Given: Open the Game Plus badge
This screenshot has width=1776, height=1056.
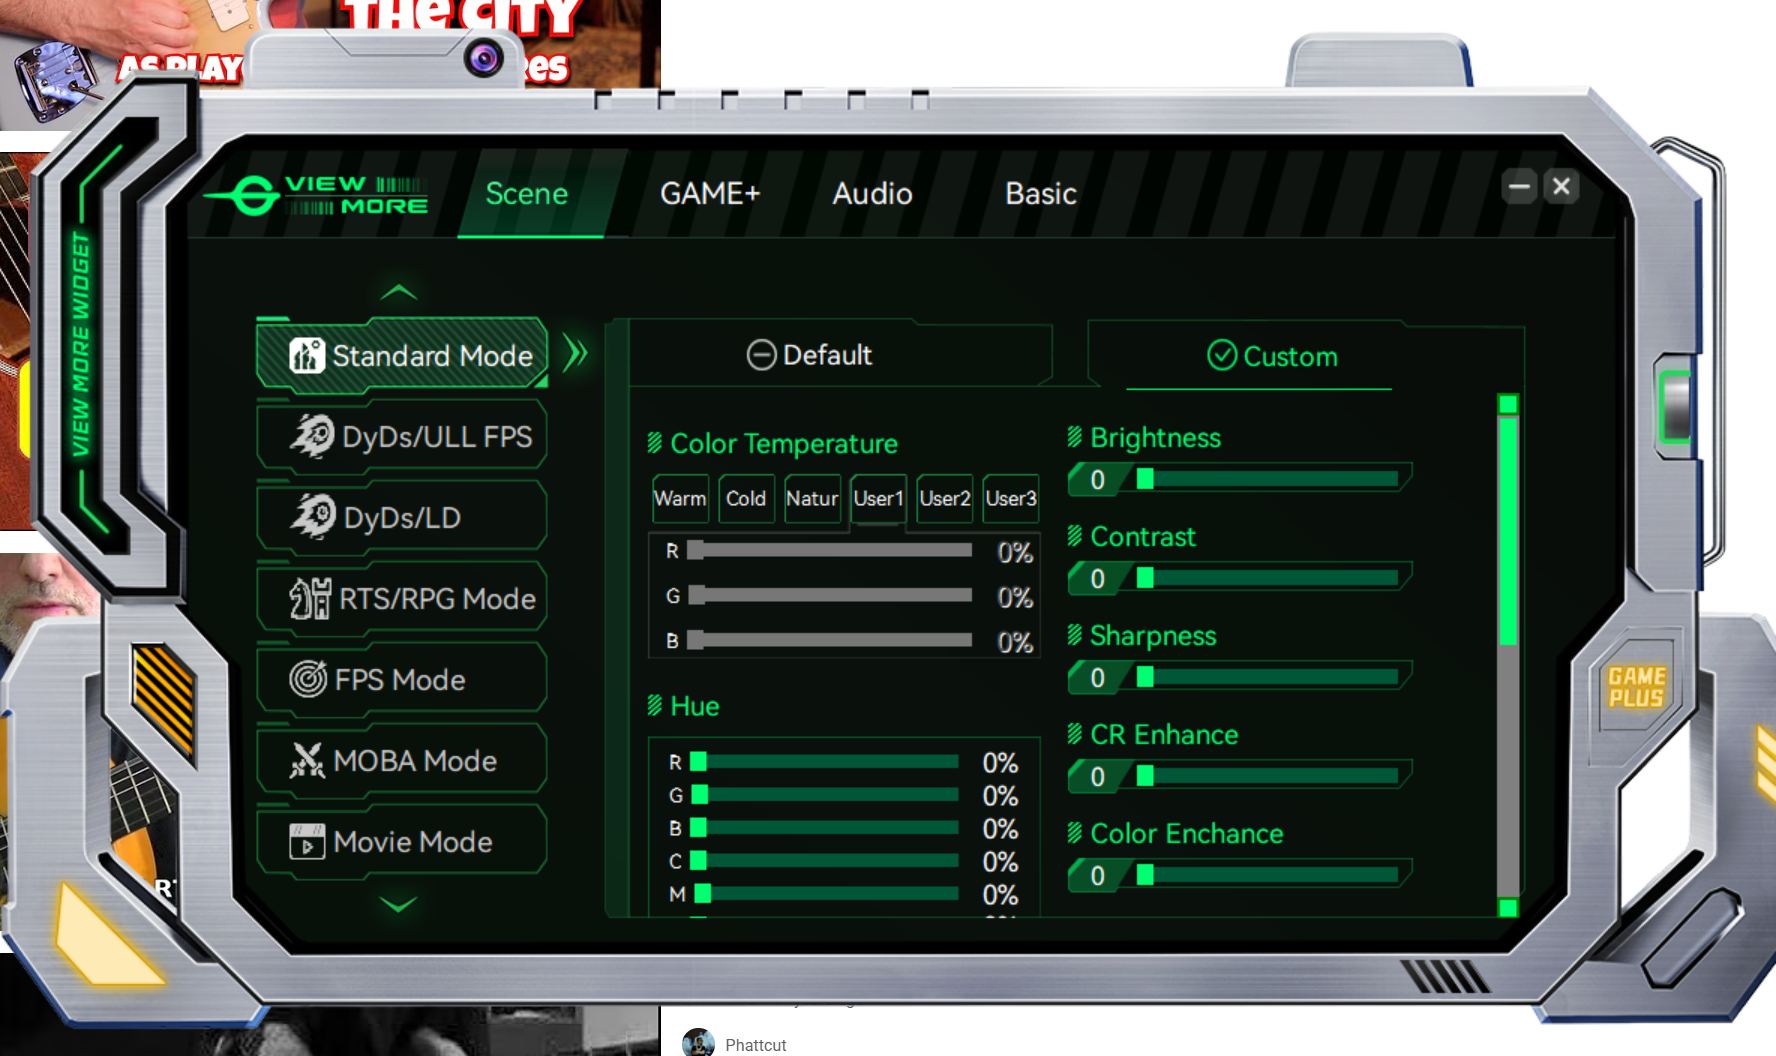Looking at the screenshot, I should (1636, 687).
